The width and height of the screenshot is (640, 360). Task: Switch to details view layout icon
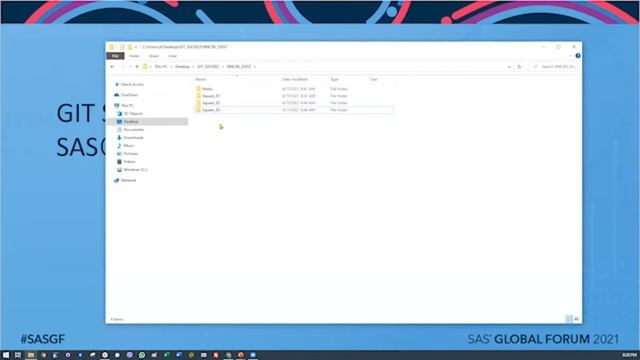pos(569,319)
